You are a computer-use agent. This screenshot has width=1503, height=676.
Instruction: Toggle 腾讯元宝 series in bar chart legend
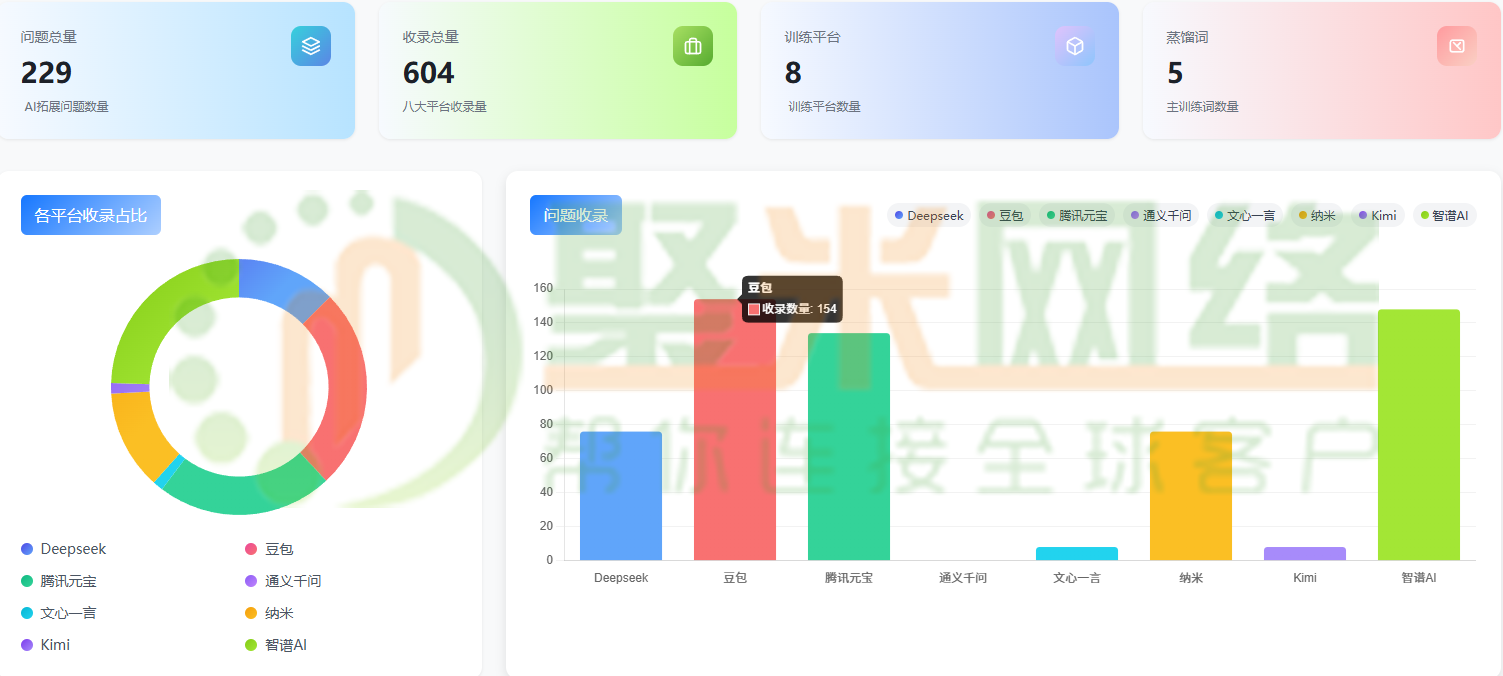1077,215
